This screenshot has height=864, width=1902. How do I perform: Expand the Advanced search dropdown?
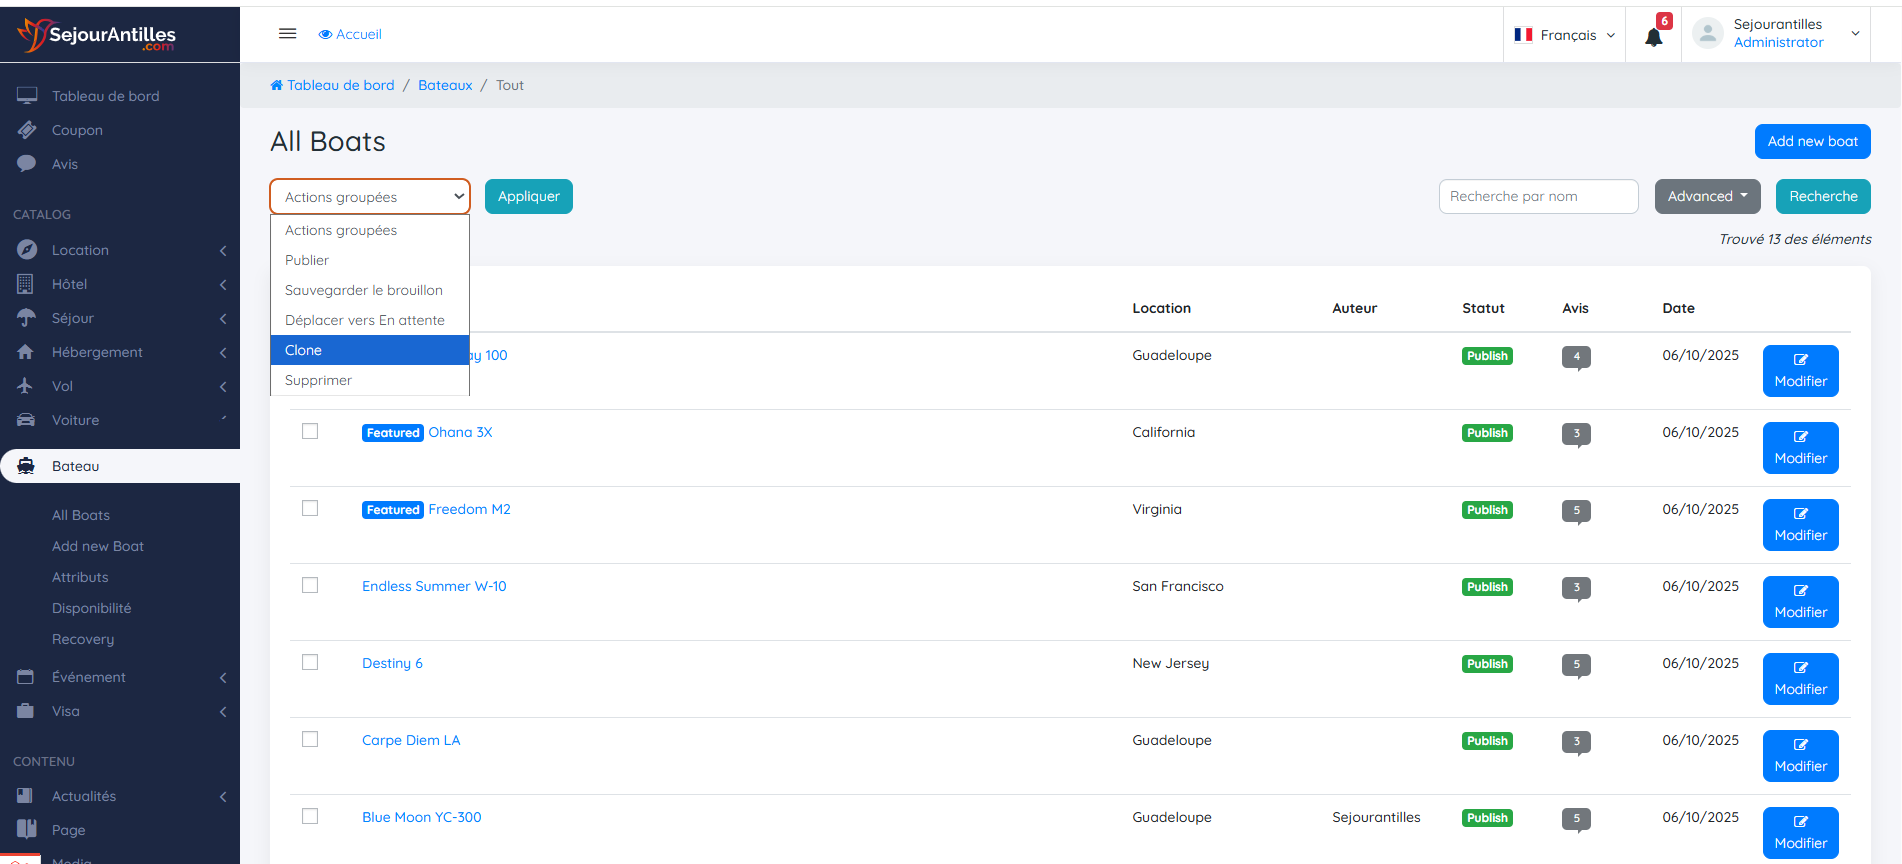pos(1707,196)
